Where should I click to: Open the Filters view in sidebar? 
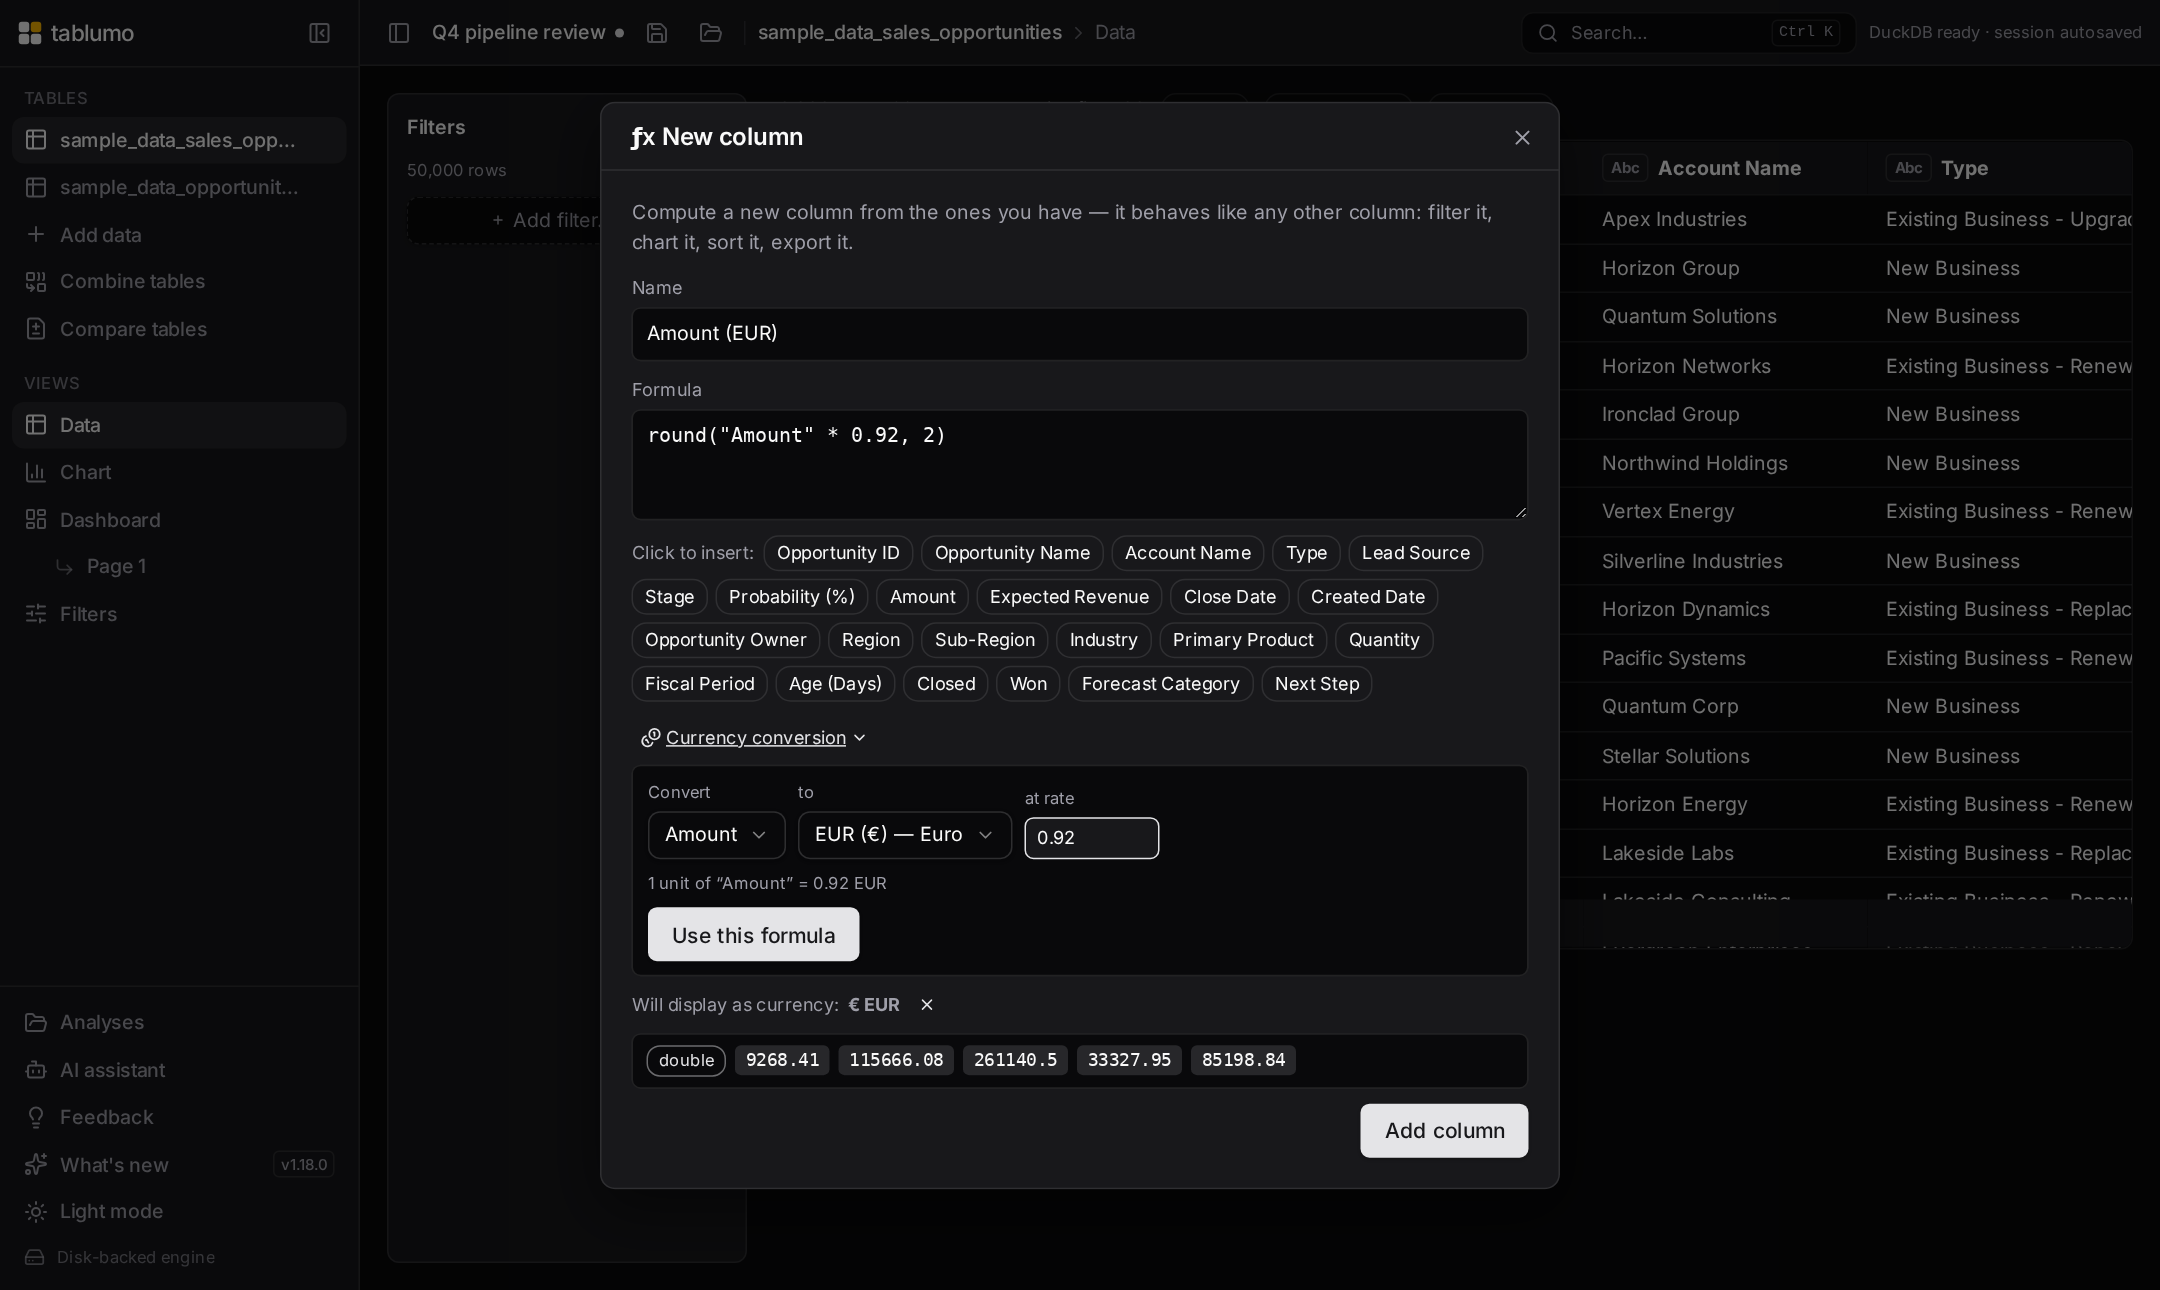click(x=179, y=614)
